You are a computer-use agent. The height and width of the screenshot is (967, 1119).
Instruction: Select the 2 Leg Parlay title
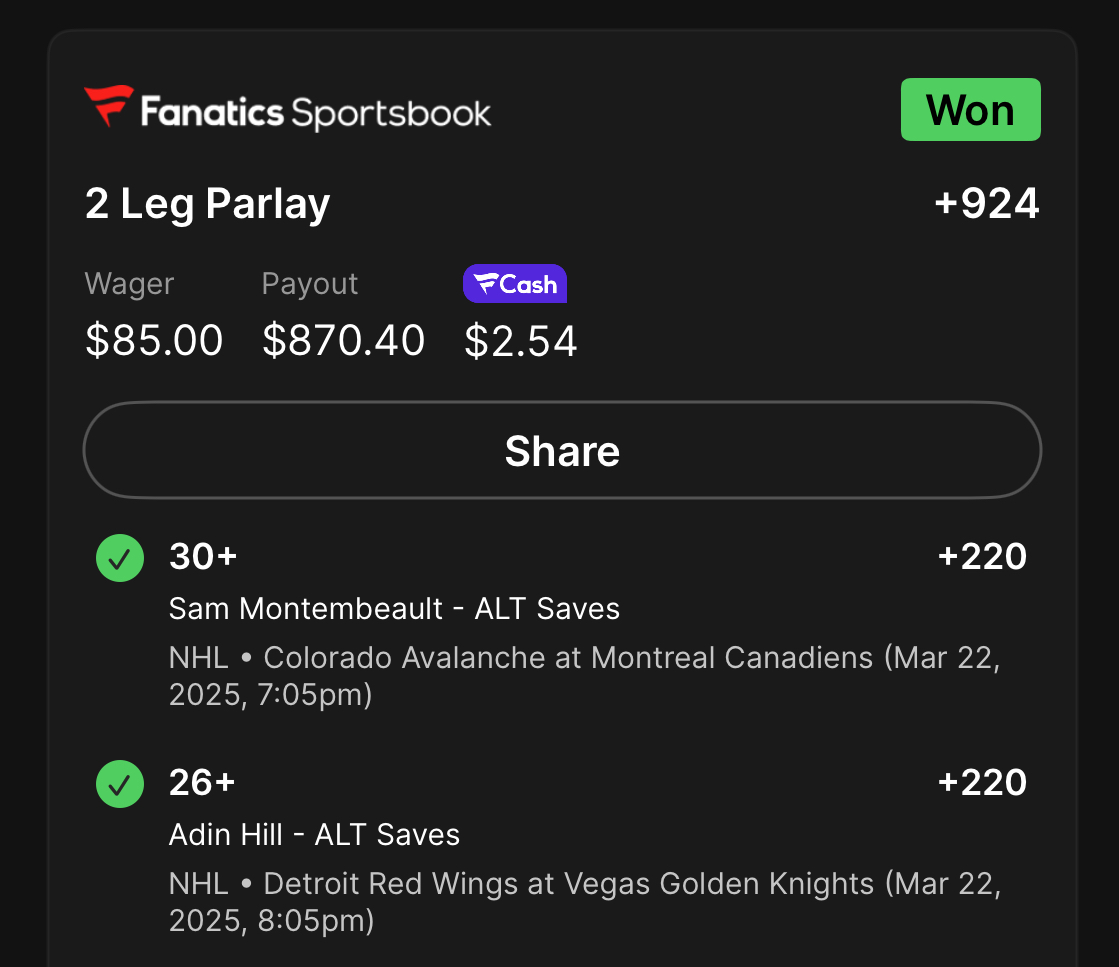(x=207, y=205)
